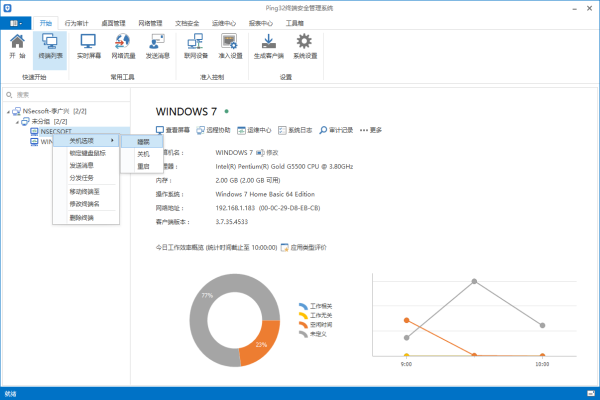Switch to the 运维中心 ribbon tab
Image resolution: width=600 pixels, height=400 pixels.
pos(224,23)
